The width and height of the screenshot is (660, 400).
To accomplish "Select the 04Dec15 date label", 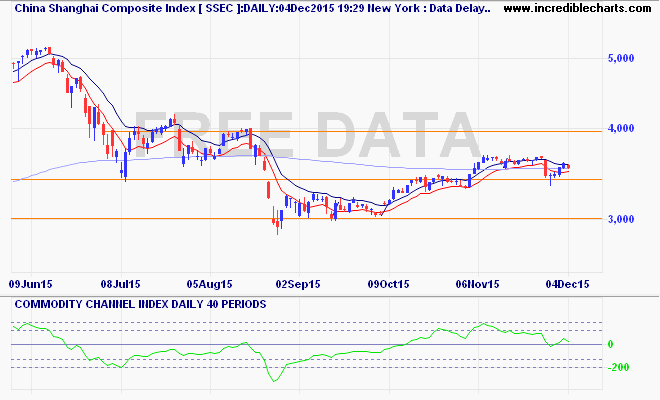I will tap(567, 285).
